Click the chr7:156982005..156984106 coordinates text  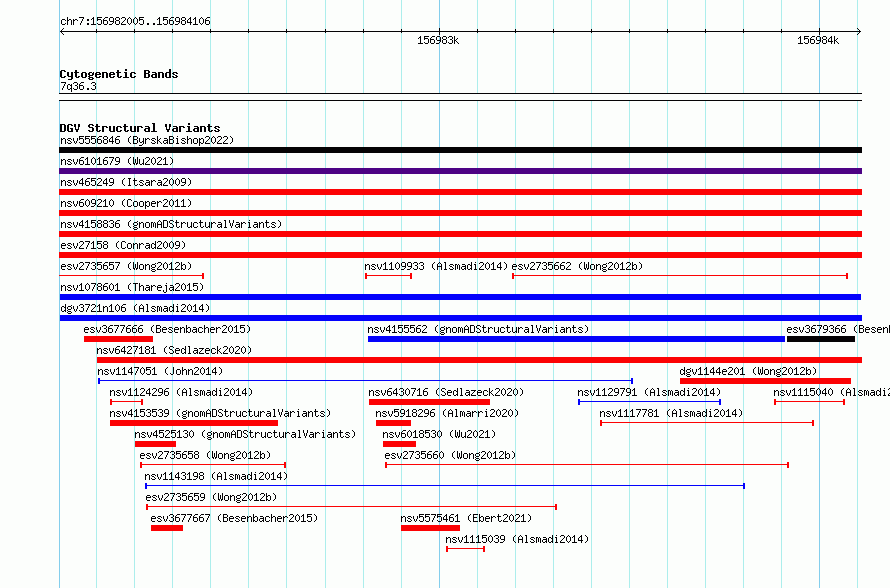pyautogui.click(x=135, y=21)
